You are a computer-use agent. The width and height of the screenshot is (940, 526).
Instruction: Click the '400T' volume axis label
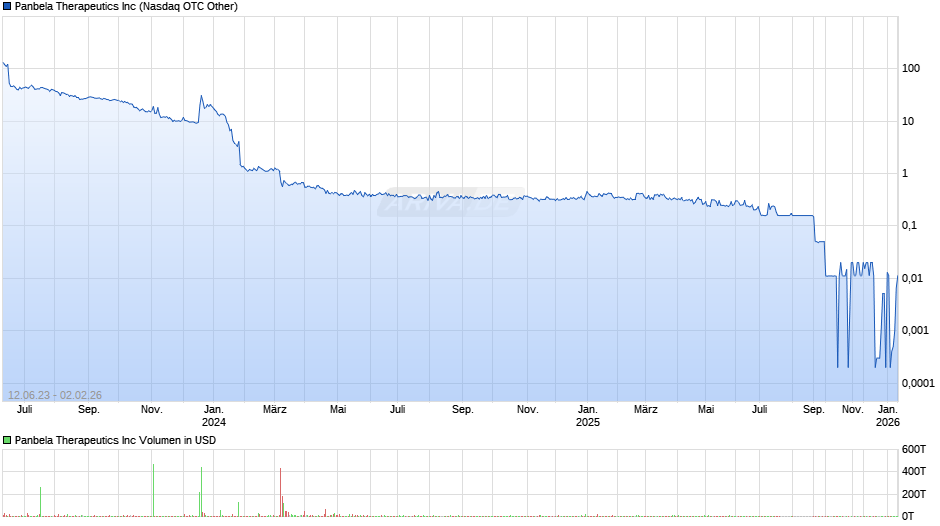(x=914, y=471)
